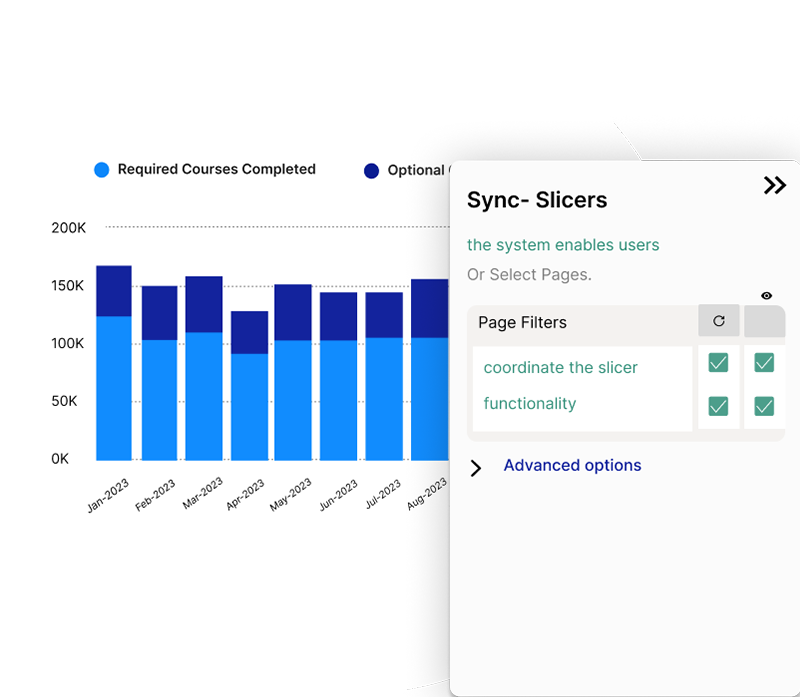Expand the Advanced options chevron arrow
The height and width of the screenshot is (697, 800).
click(x=476, y=468)
